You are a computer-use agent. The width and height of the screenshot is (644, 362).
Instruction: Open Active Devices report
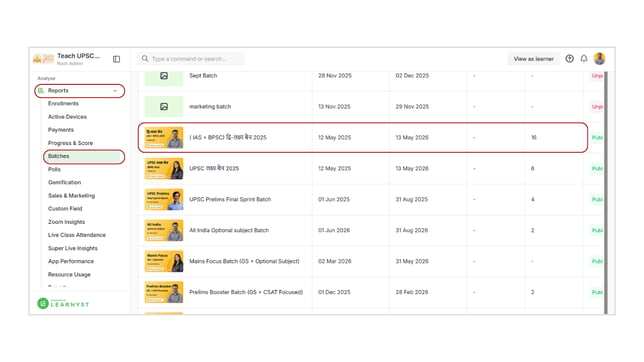[x=67, y=117]
